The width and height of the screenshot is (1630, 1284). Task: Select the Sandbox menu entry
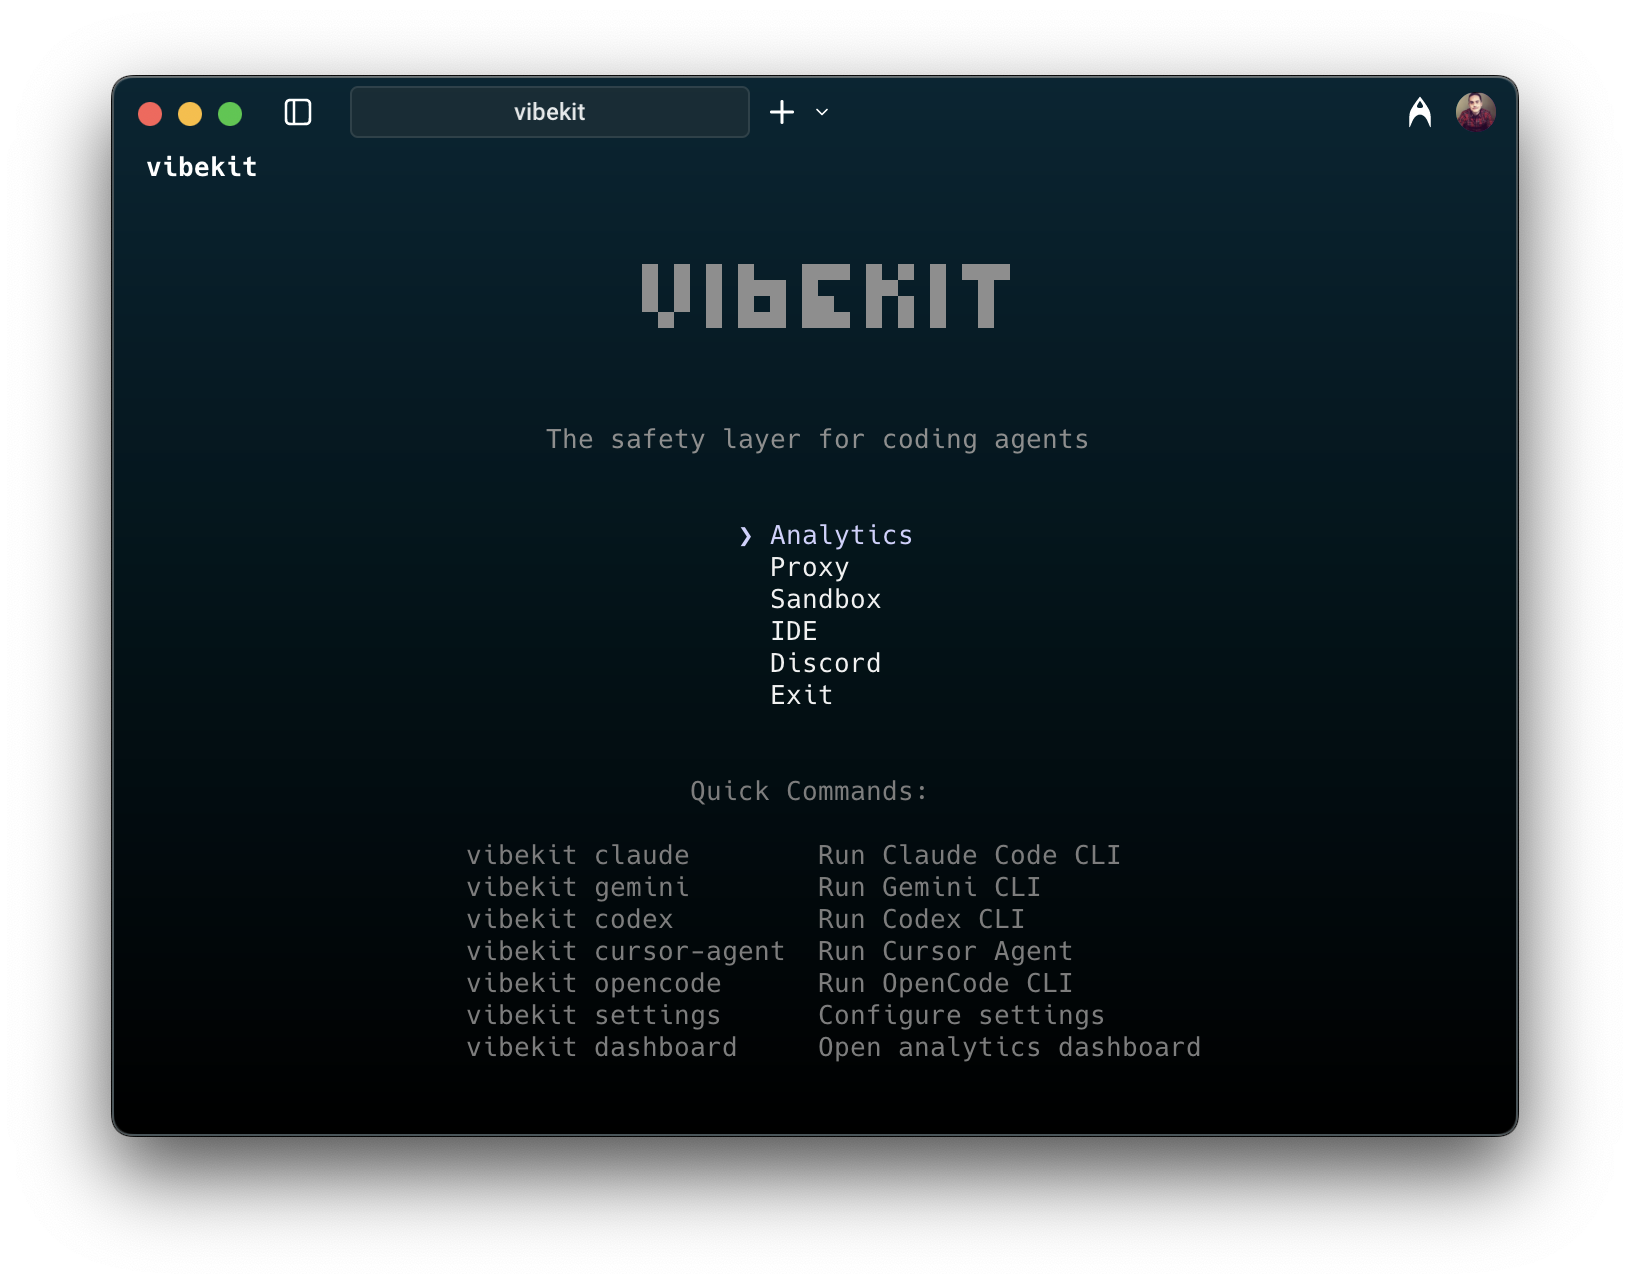coord(825,600)
